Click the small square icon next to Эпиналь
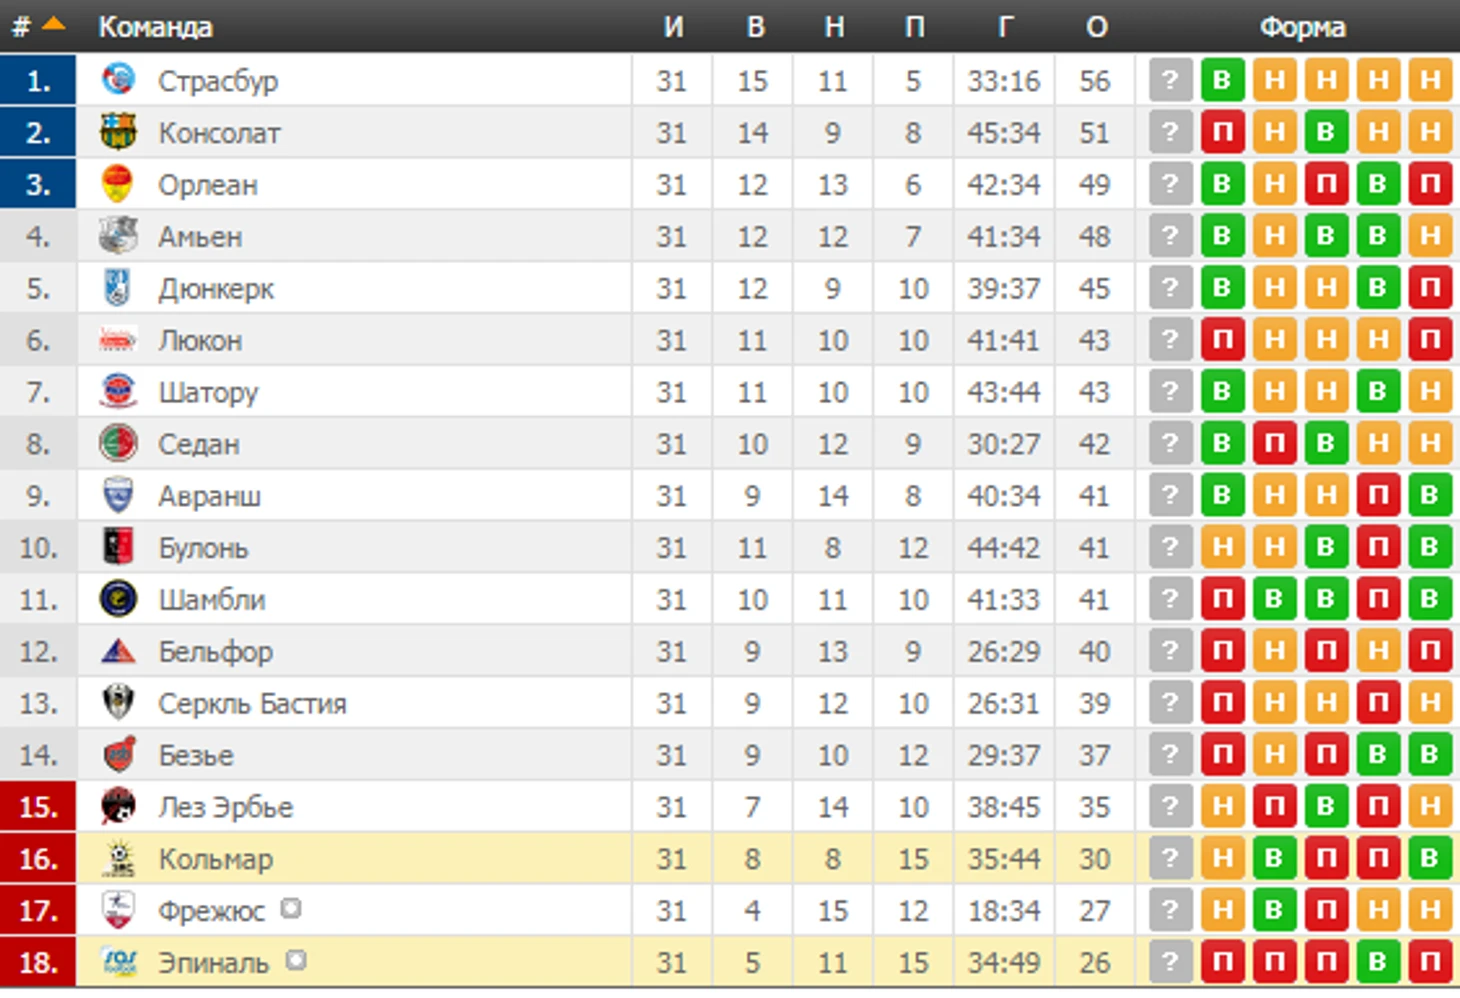Screen dimensions: 1460x998 click(x=295, y=961)
